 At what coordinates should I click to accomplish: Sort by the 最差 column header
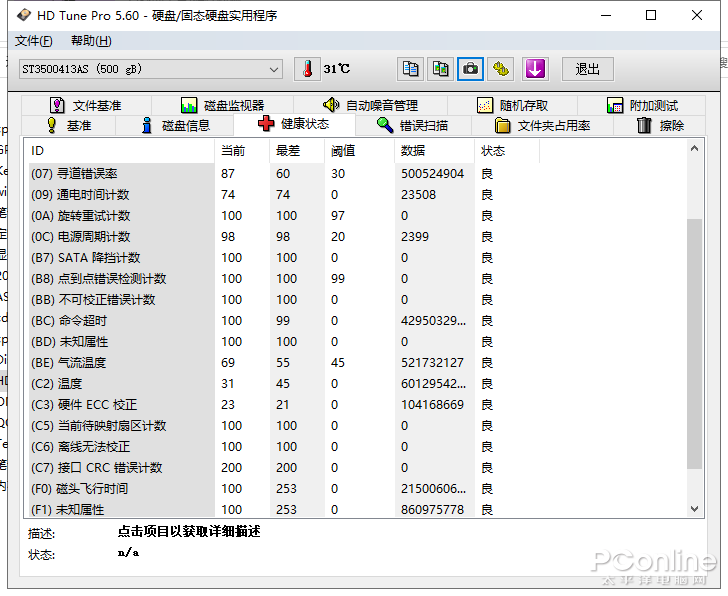coord(297,151)
